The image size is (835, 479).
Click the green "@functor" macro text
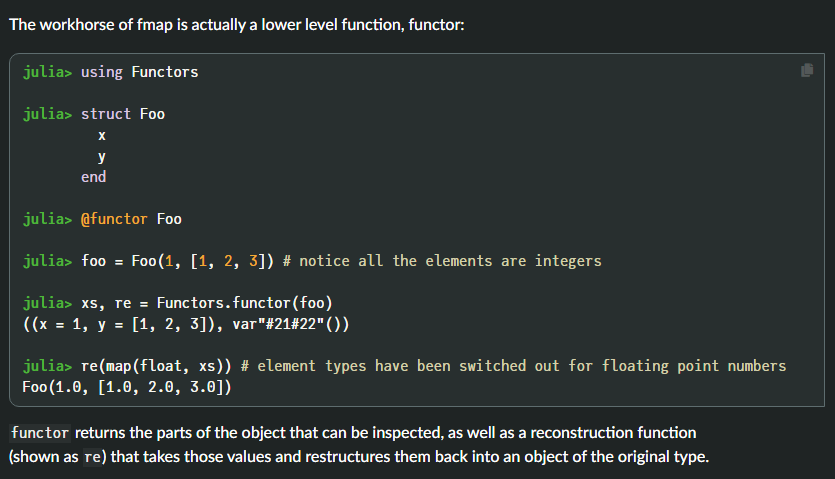point(114,219)
